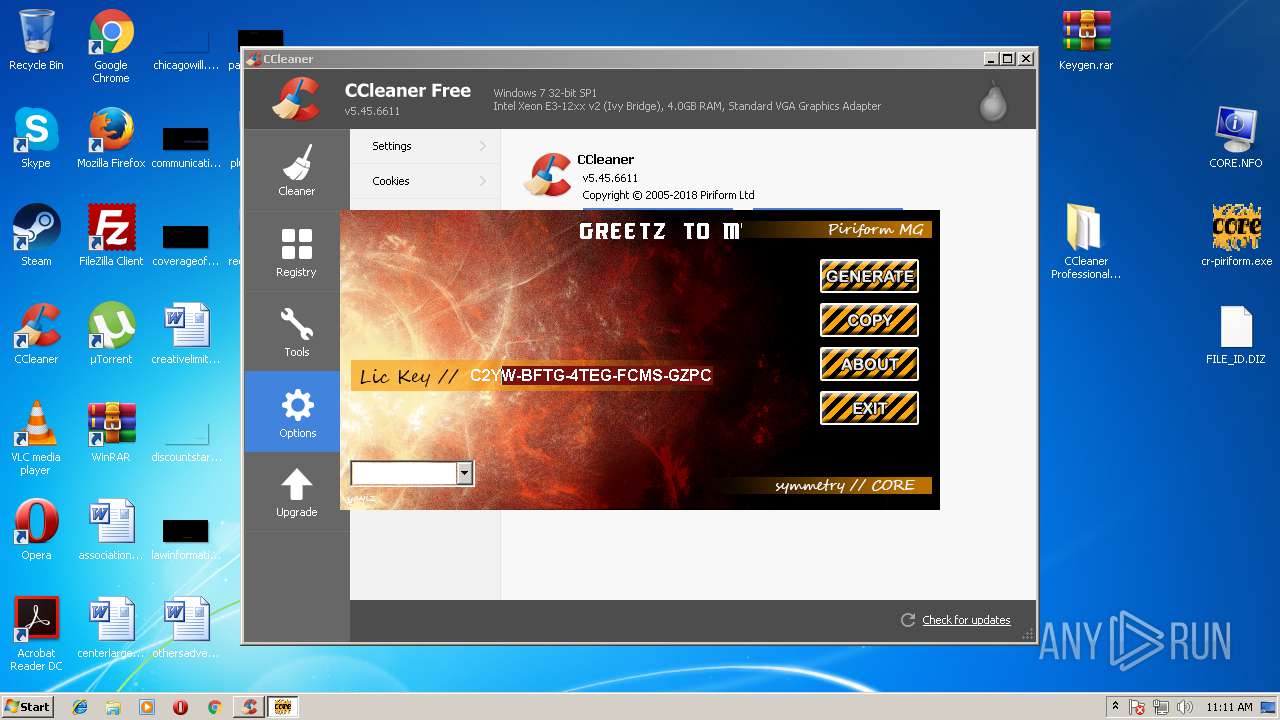The height and width of the screenshot is (720, 1280).
Task: Show hidden system tray icons
Action: point(1115,707)
